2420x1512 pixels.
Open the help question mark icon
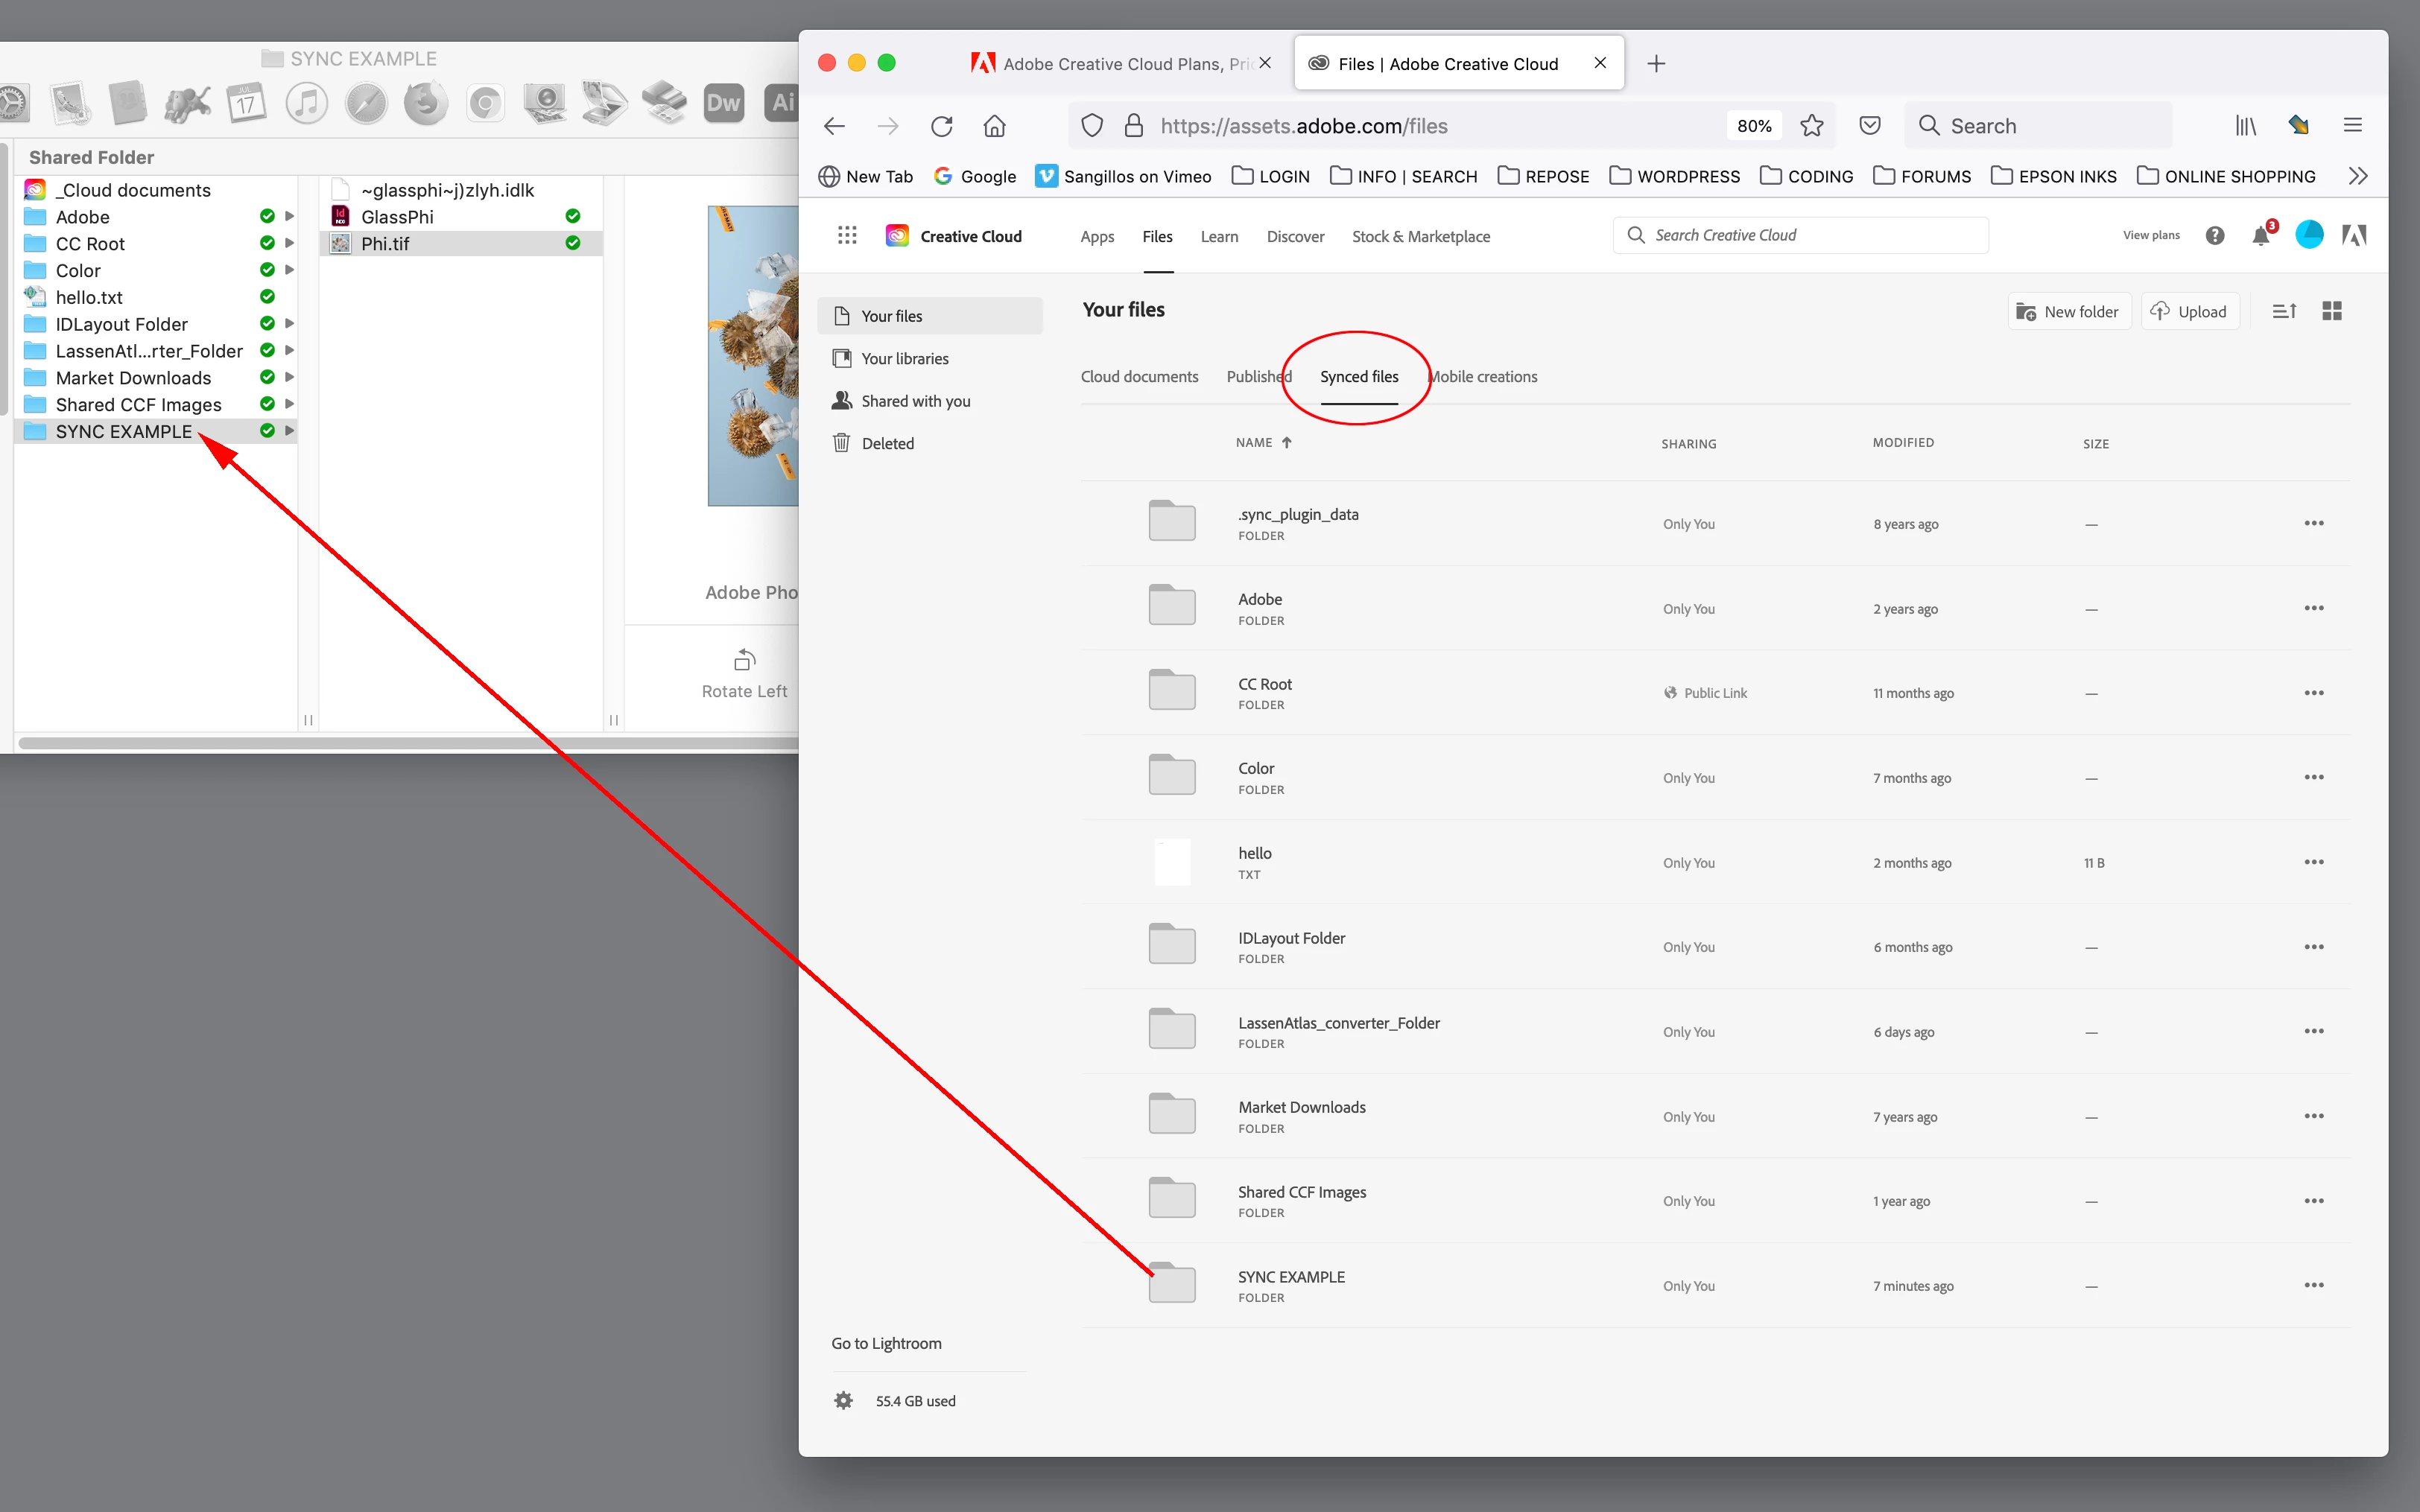tap(2215, 236)
